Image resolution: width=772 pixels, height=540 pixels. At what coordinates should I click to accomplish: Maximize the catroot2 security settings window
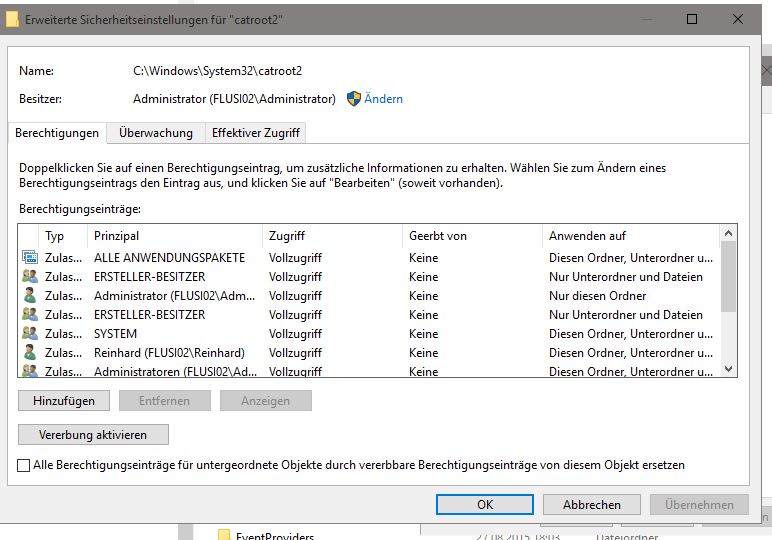tap(692, 19)
